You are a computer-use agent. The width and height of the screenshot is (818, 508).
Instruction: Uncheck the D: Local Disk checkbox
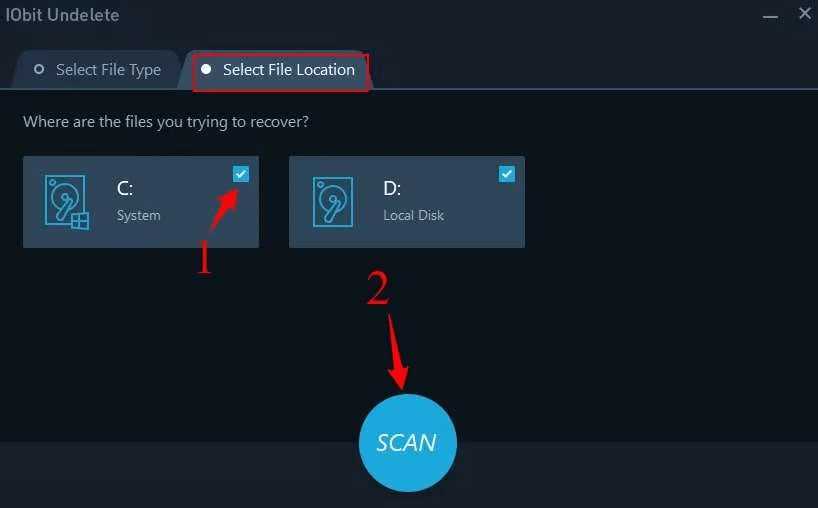pyautogui.click(x=507, y=174)
